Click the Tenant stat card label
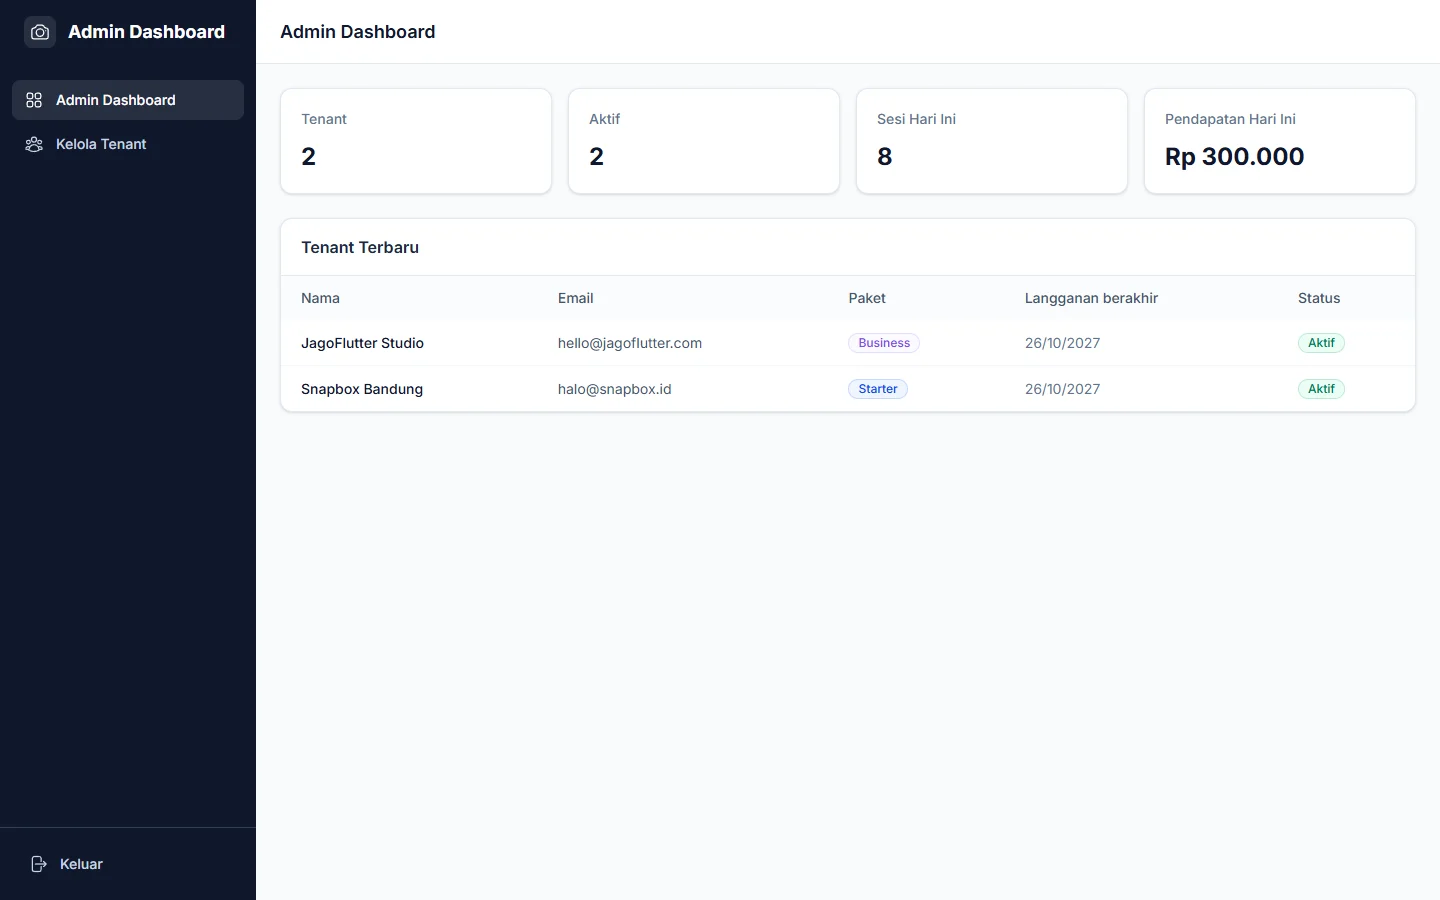The height and width of the screenshot is (900, 1440). 324,119
